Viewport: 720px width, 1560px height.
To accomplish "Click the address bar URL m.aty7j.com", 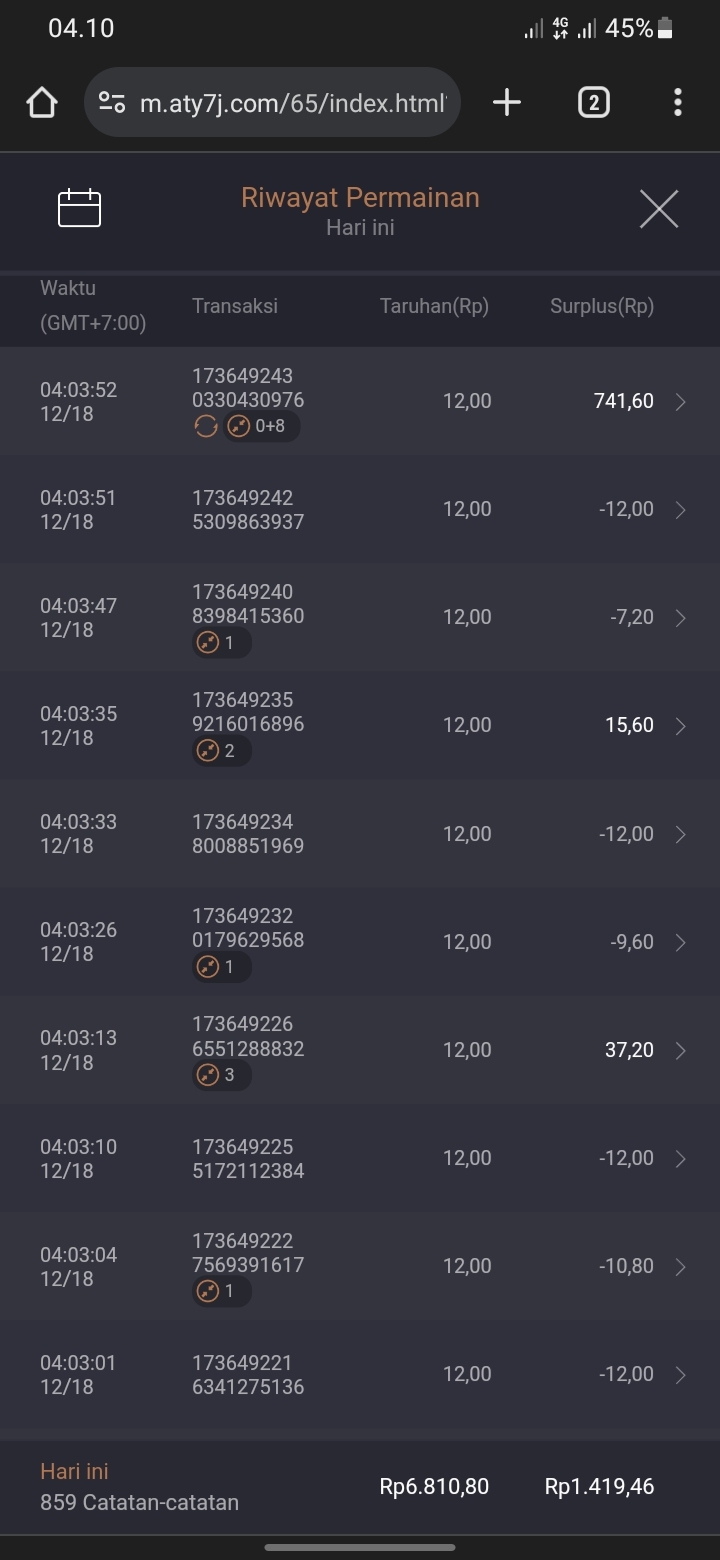I will (292, 102).
